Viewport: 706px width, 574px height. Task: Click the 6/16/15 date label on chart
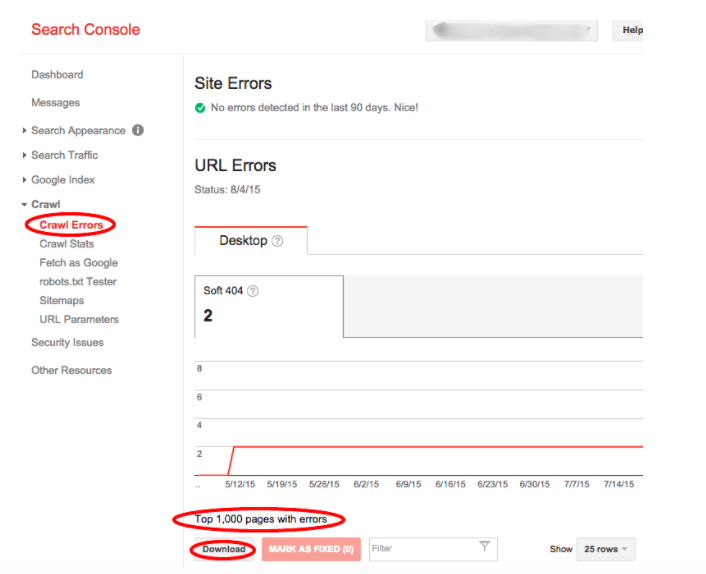pos(450,484)
